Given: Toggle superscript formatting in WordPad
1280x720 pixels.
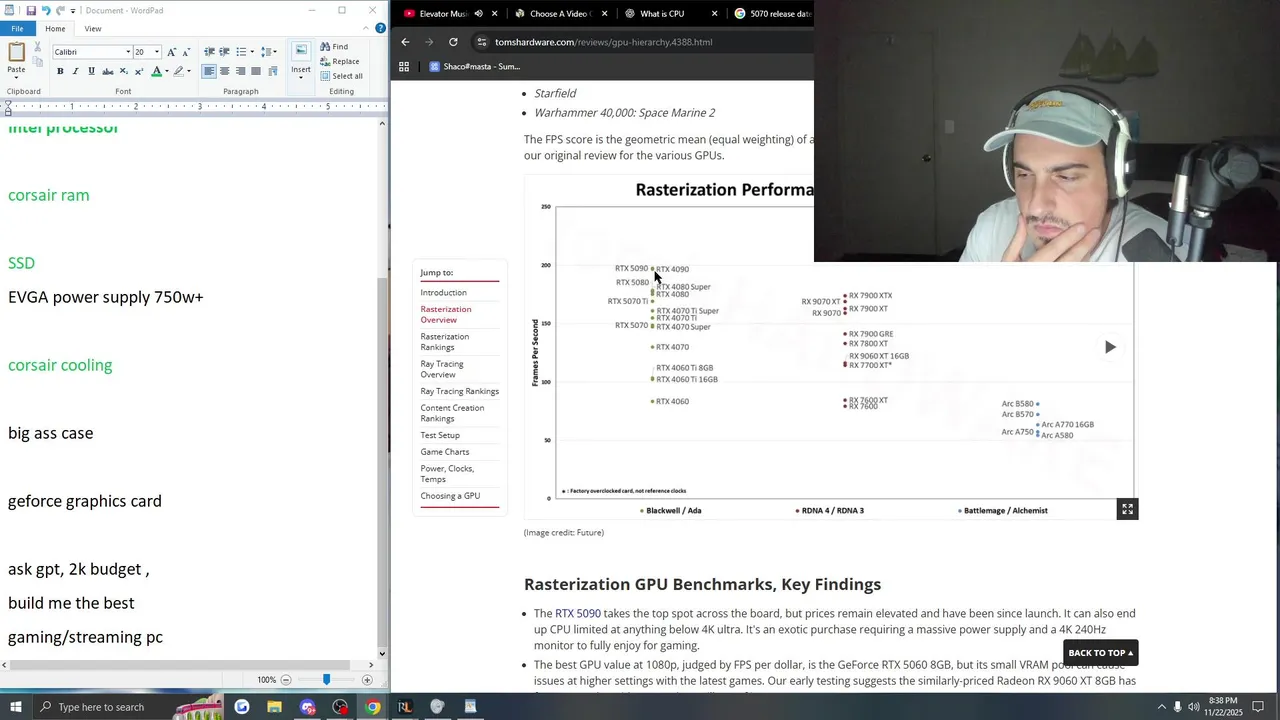Looking at the screenshot, I should pyautogui.click(x=139, y=71).
